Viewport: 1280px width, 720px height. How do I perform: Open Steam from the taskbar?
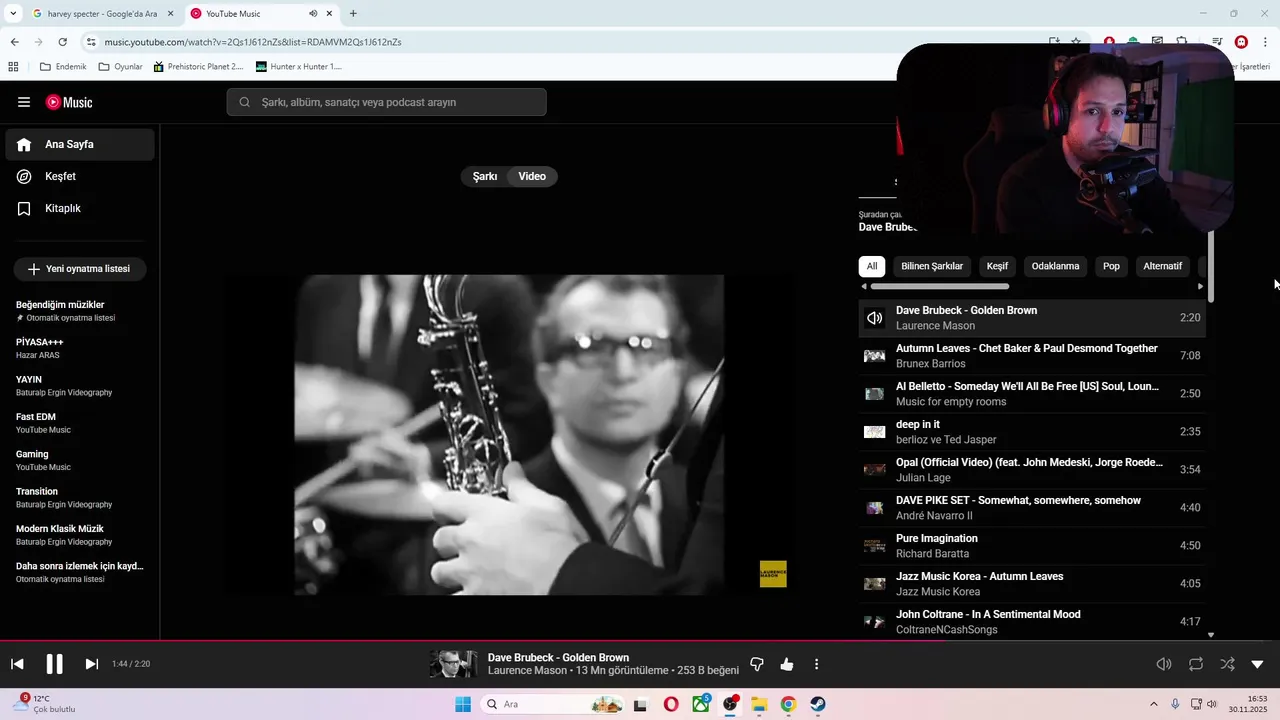coord(817,704)
